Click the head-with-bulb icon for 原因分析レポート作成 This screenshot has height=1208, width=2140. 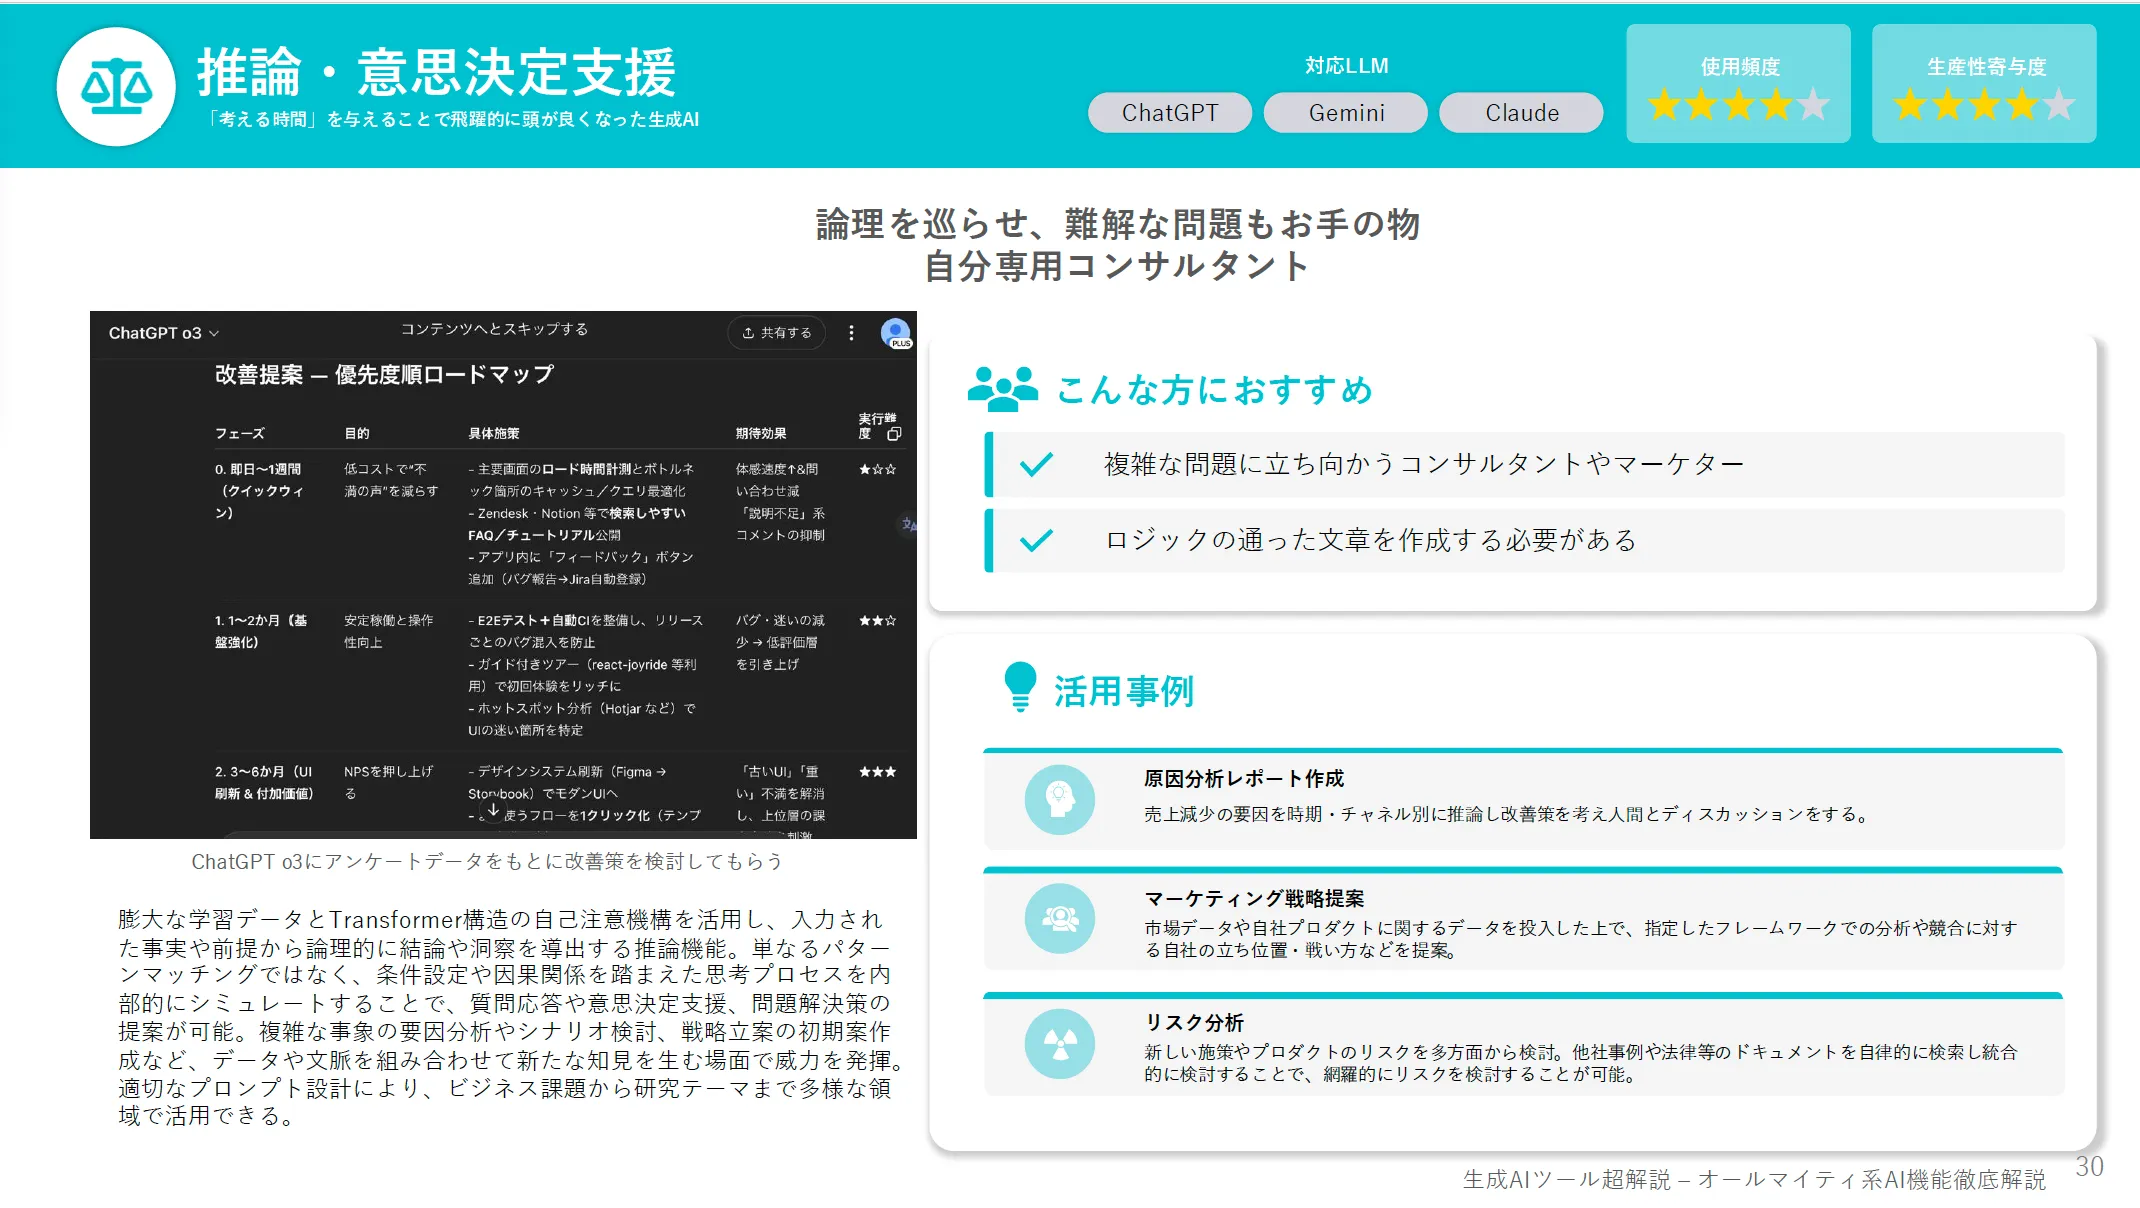click(x=1059, y=799)
